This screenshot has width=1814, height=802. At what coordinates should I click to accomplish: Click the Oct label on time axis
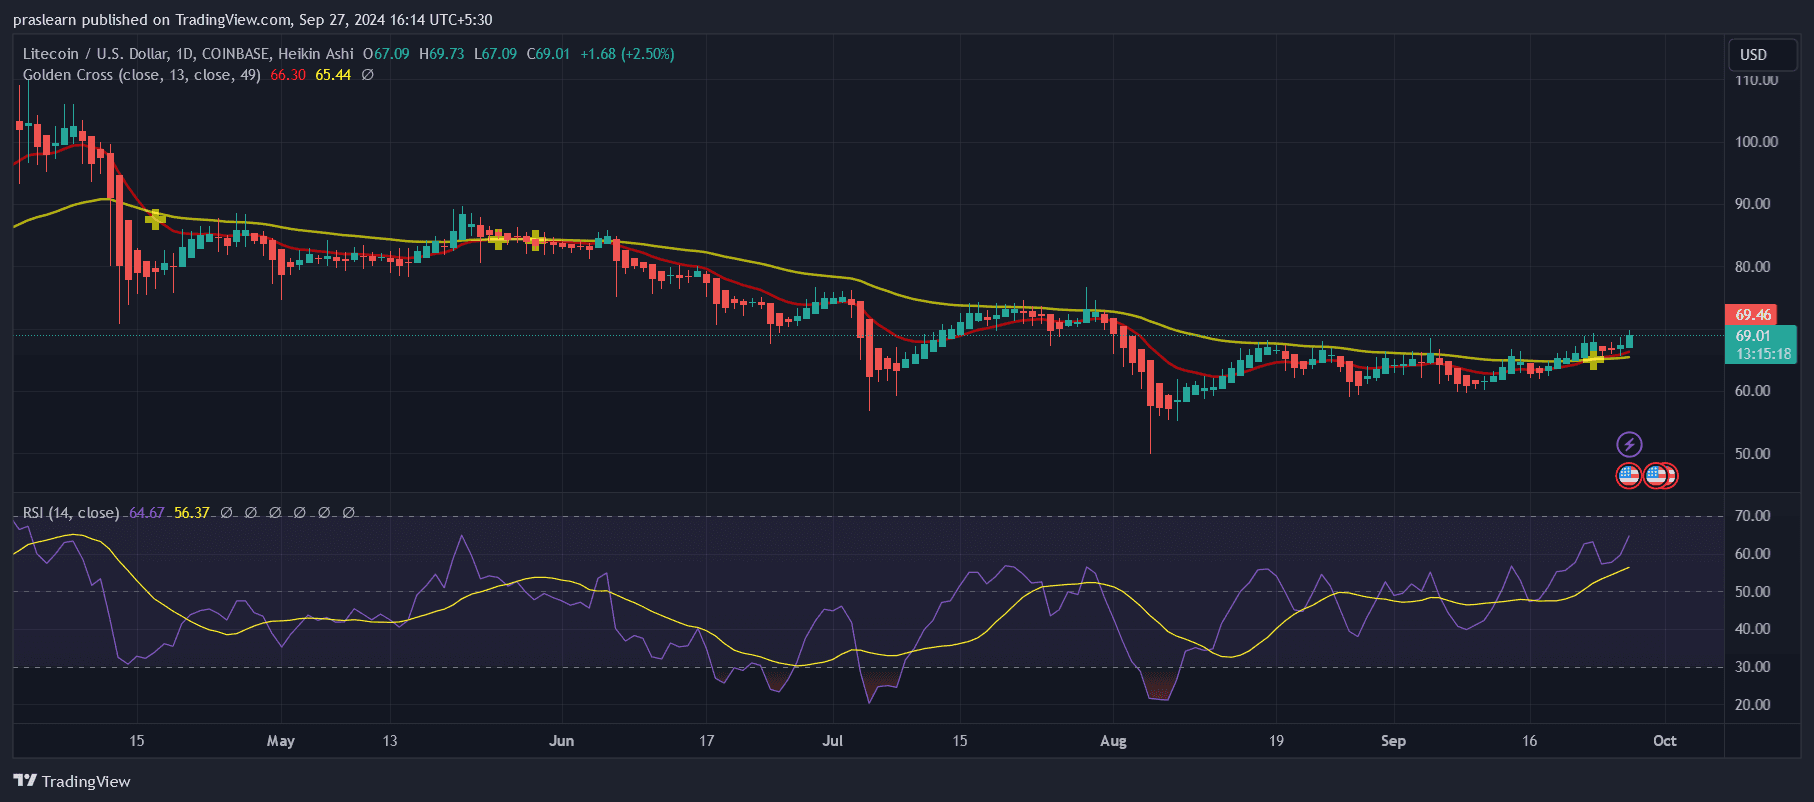tap(1664, 741)
